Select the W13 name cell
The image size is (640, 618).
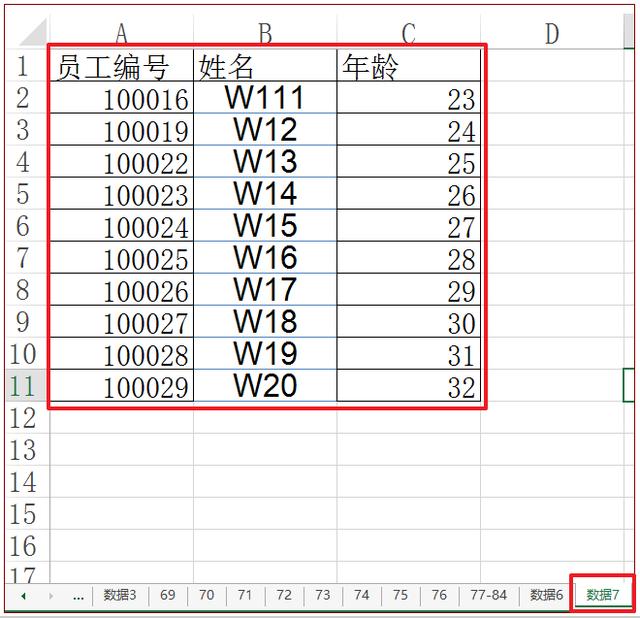(x=265, y=162)
